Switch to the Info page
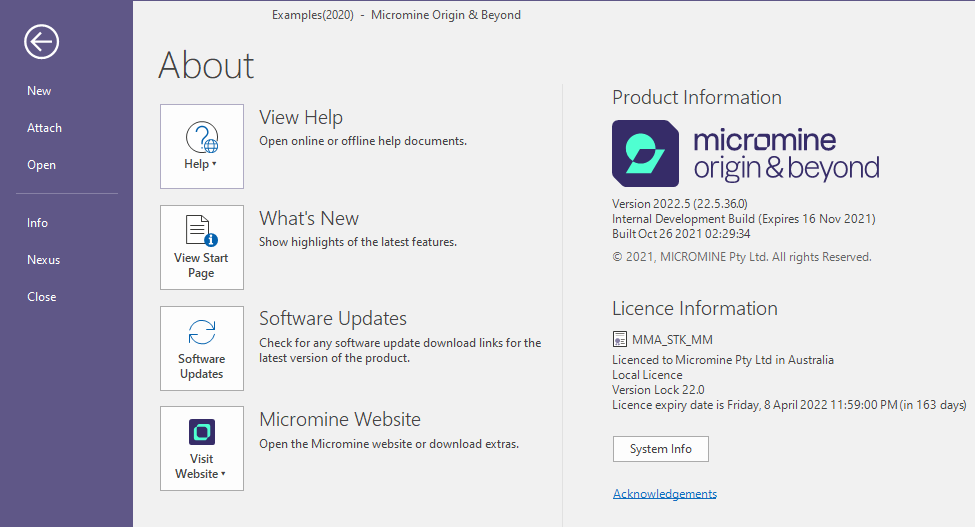Image resolution: width=975 pixels, height=527 pixels. 37,222
